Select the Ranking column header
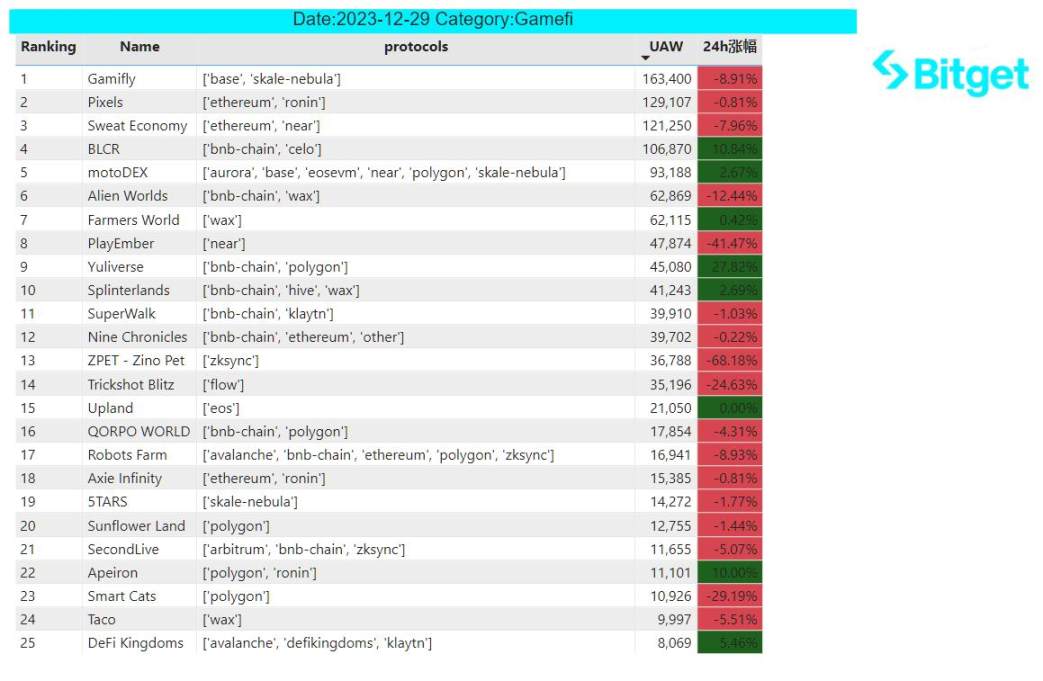The height and width of the screenshot is (681, 1043). 48,47
